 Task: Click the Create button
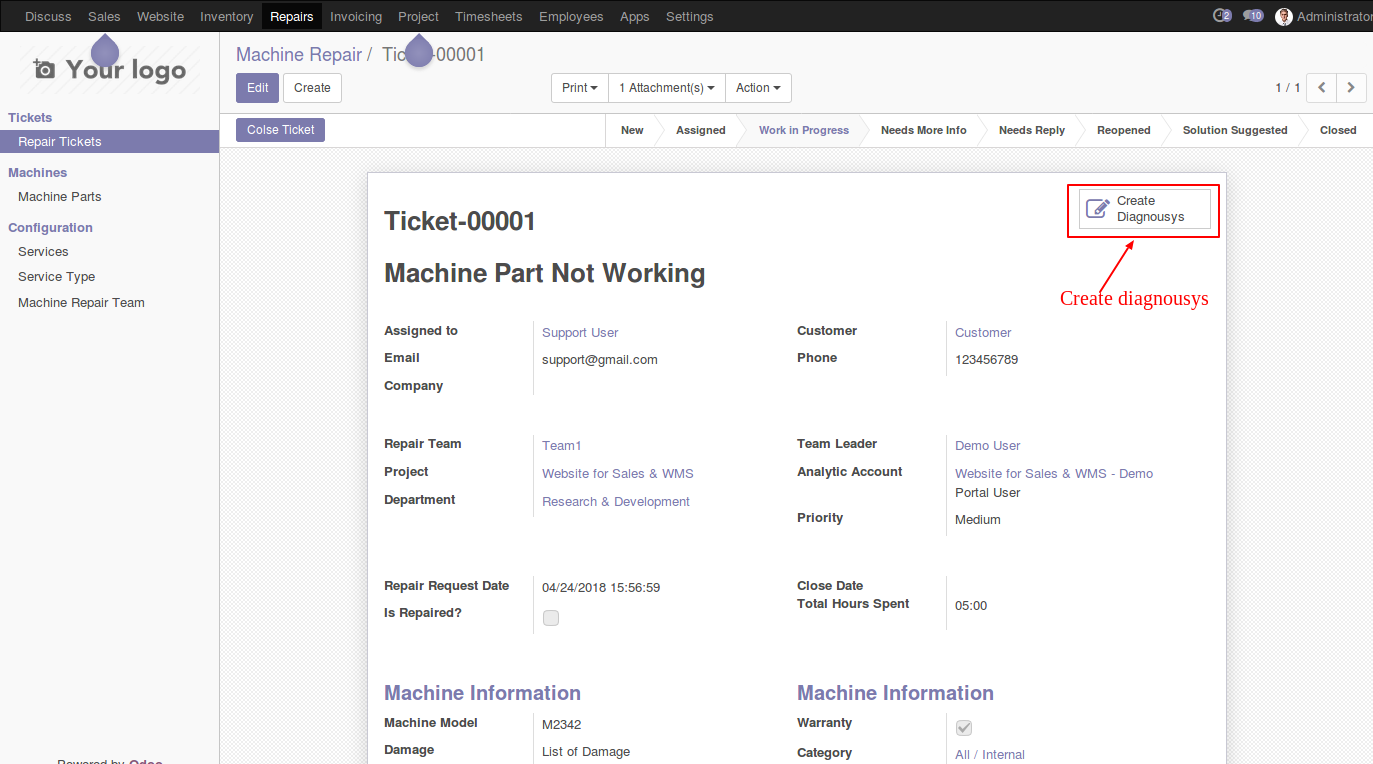(x=312, y=88)
